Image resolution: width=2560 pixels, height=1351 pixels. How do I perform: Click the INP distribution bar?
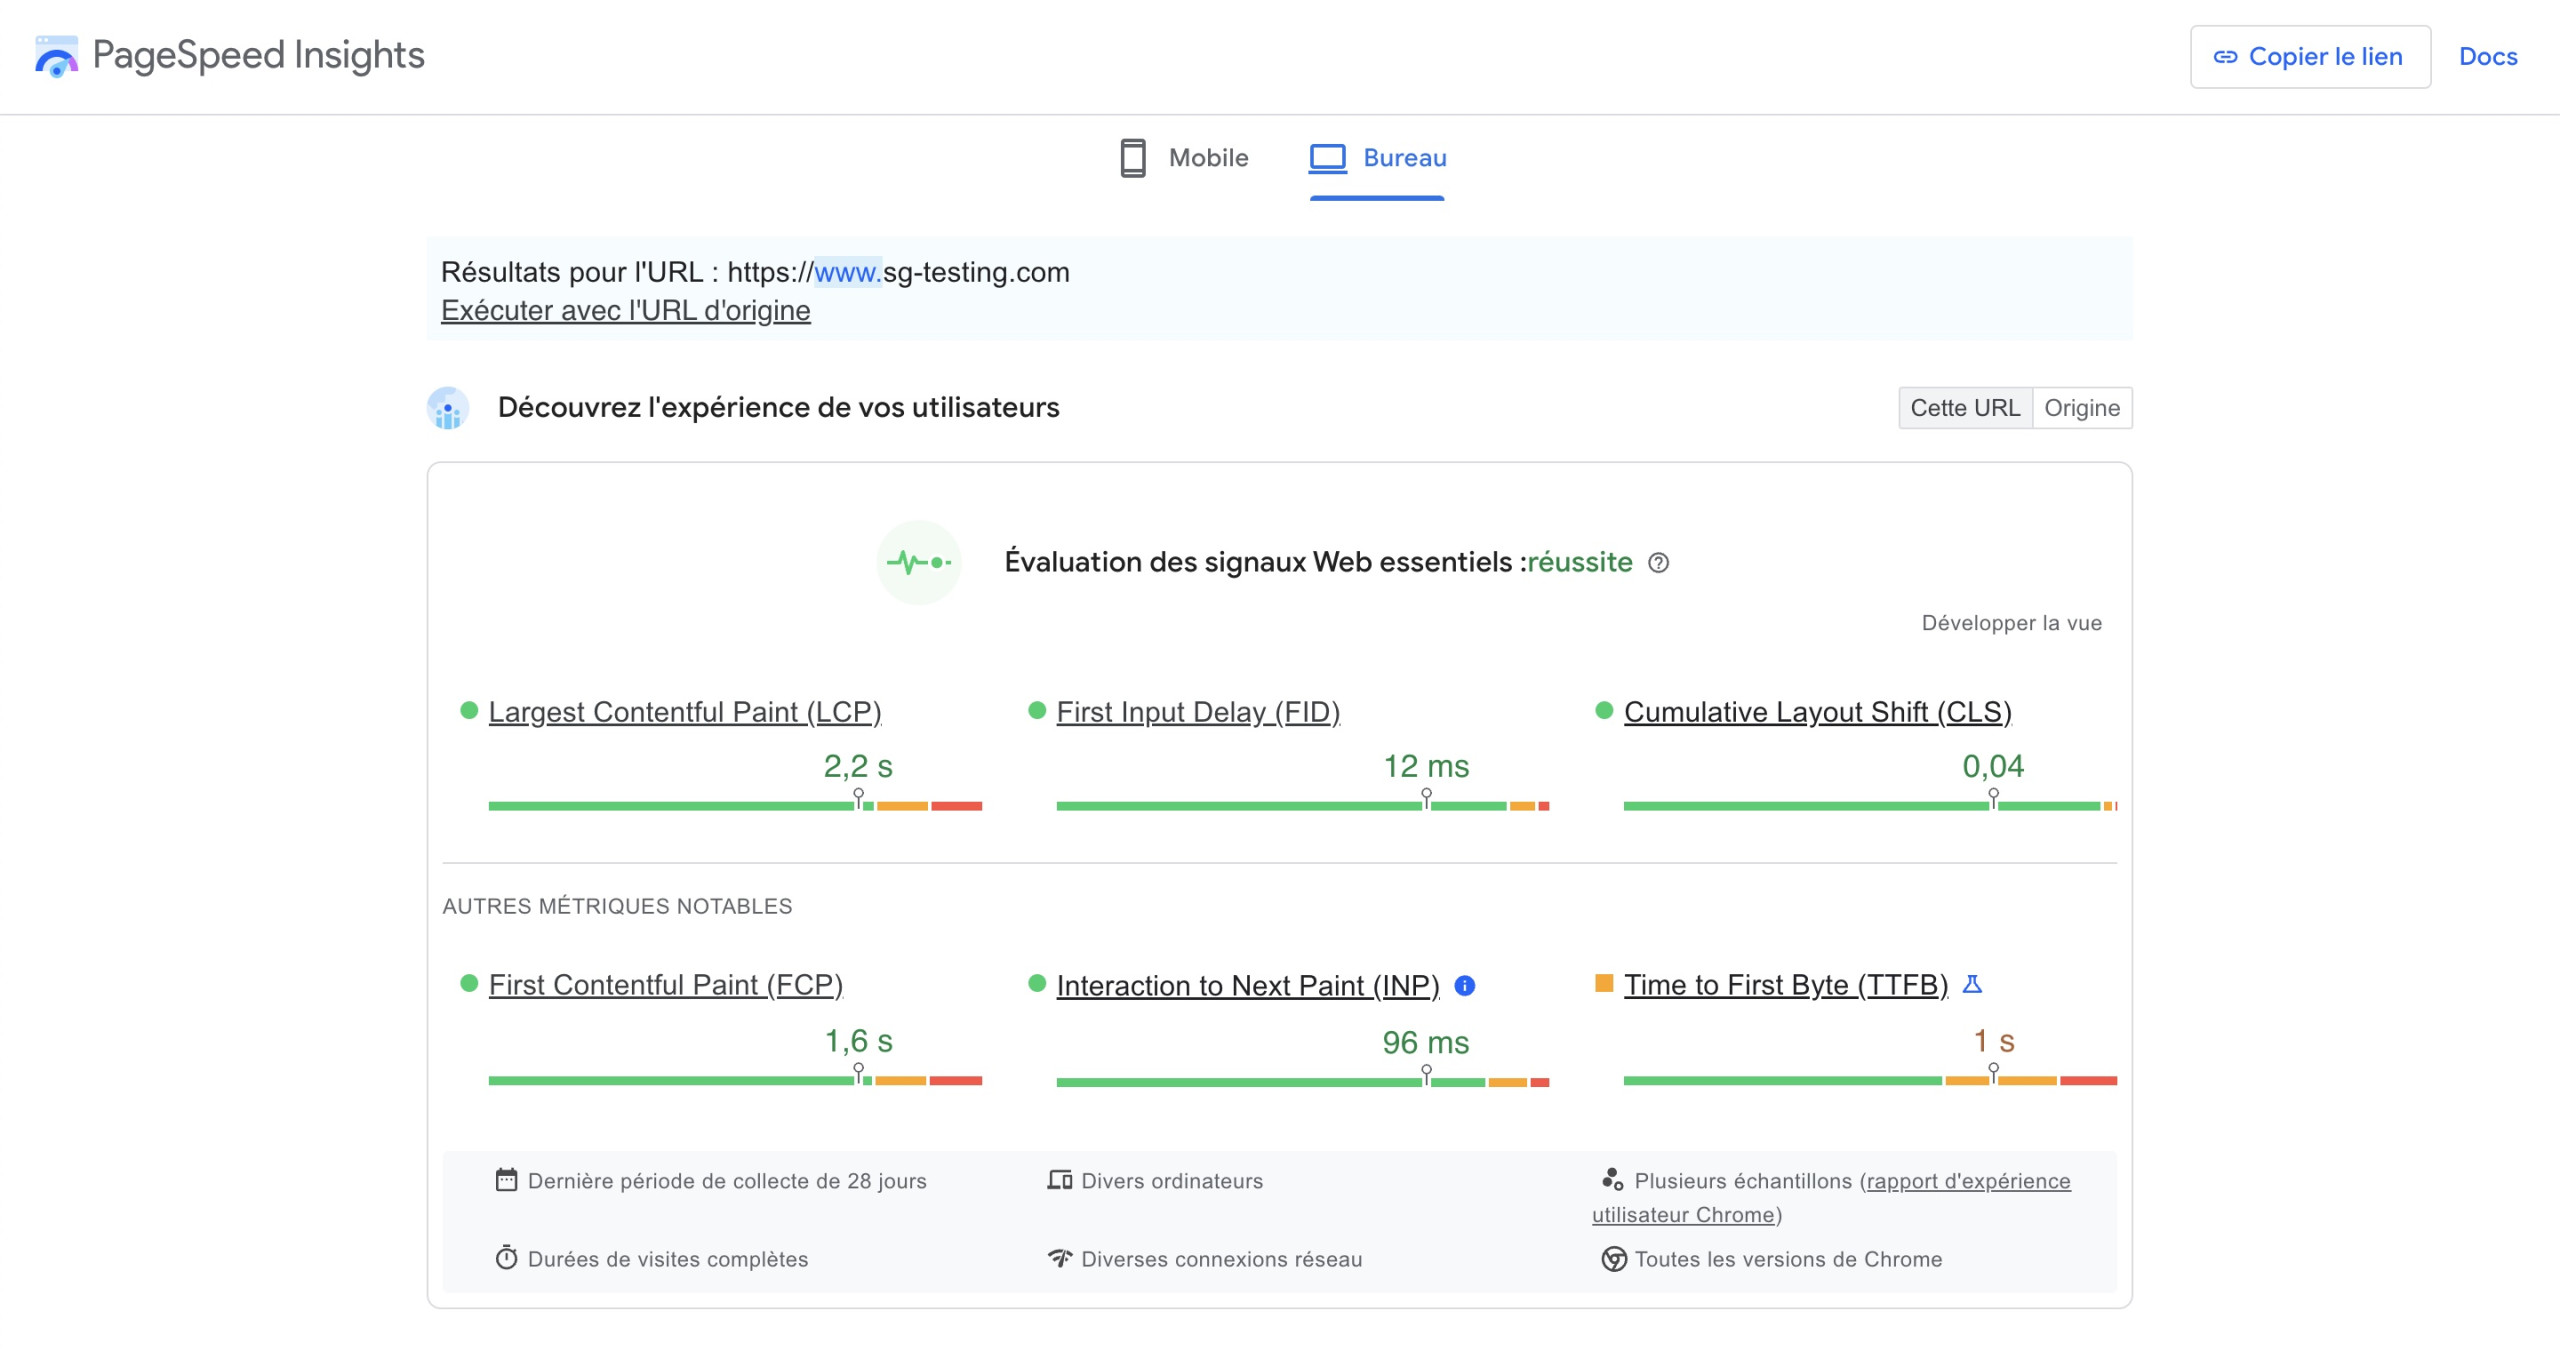1303,1082
